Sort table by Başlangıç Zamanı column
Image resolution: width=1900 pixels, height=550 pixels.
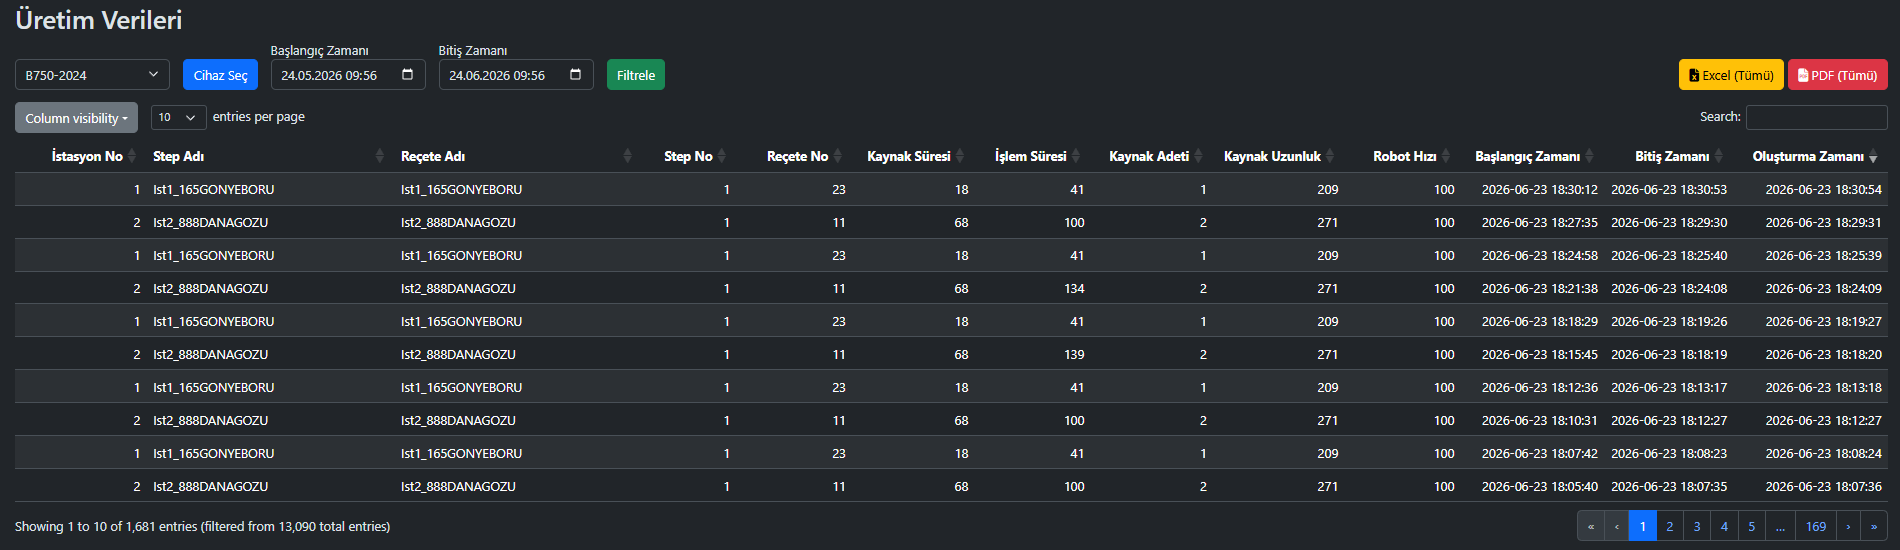(x=1528, y=156)
